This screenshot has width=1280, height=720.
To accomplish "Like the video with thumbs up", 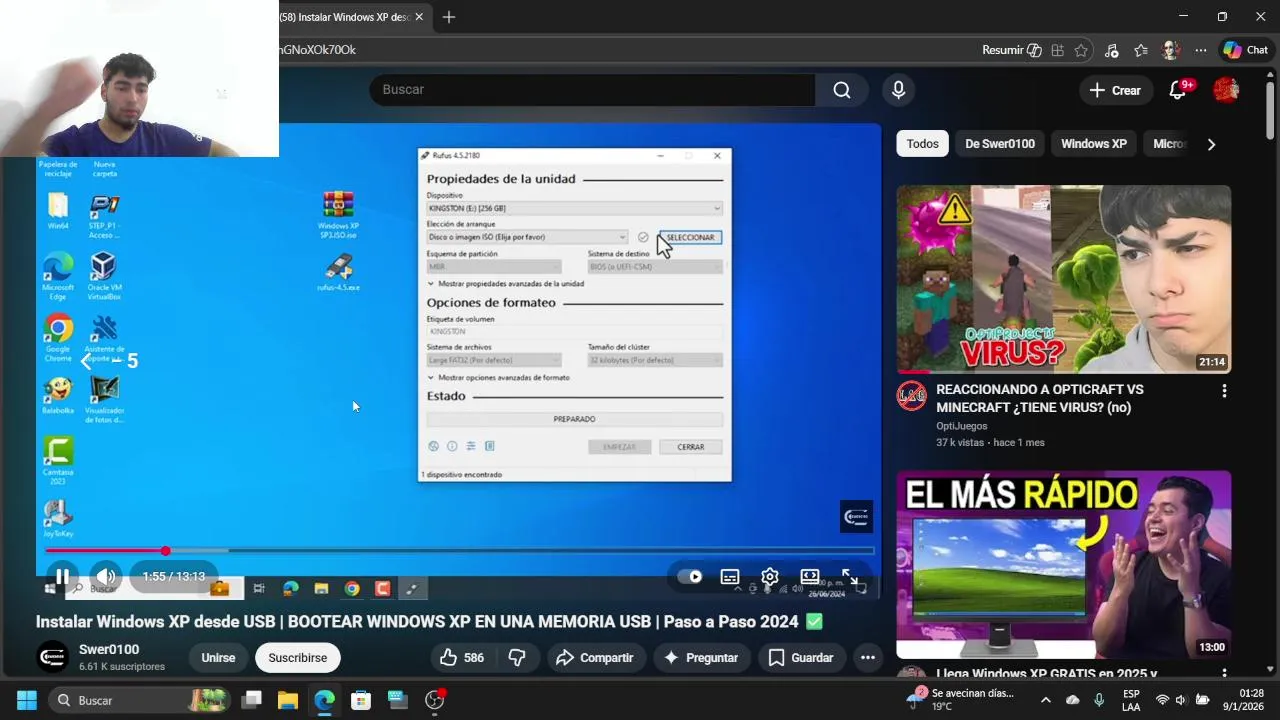I will coord(462,657).
